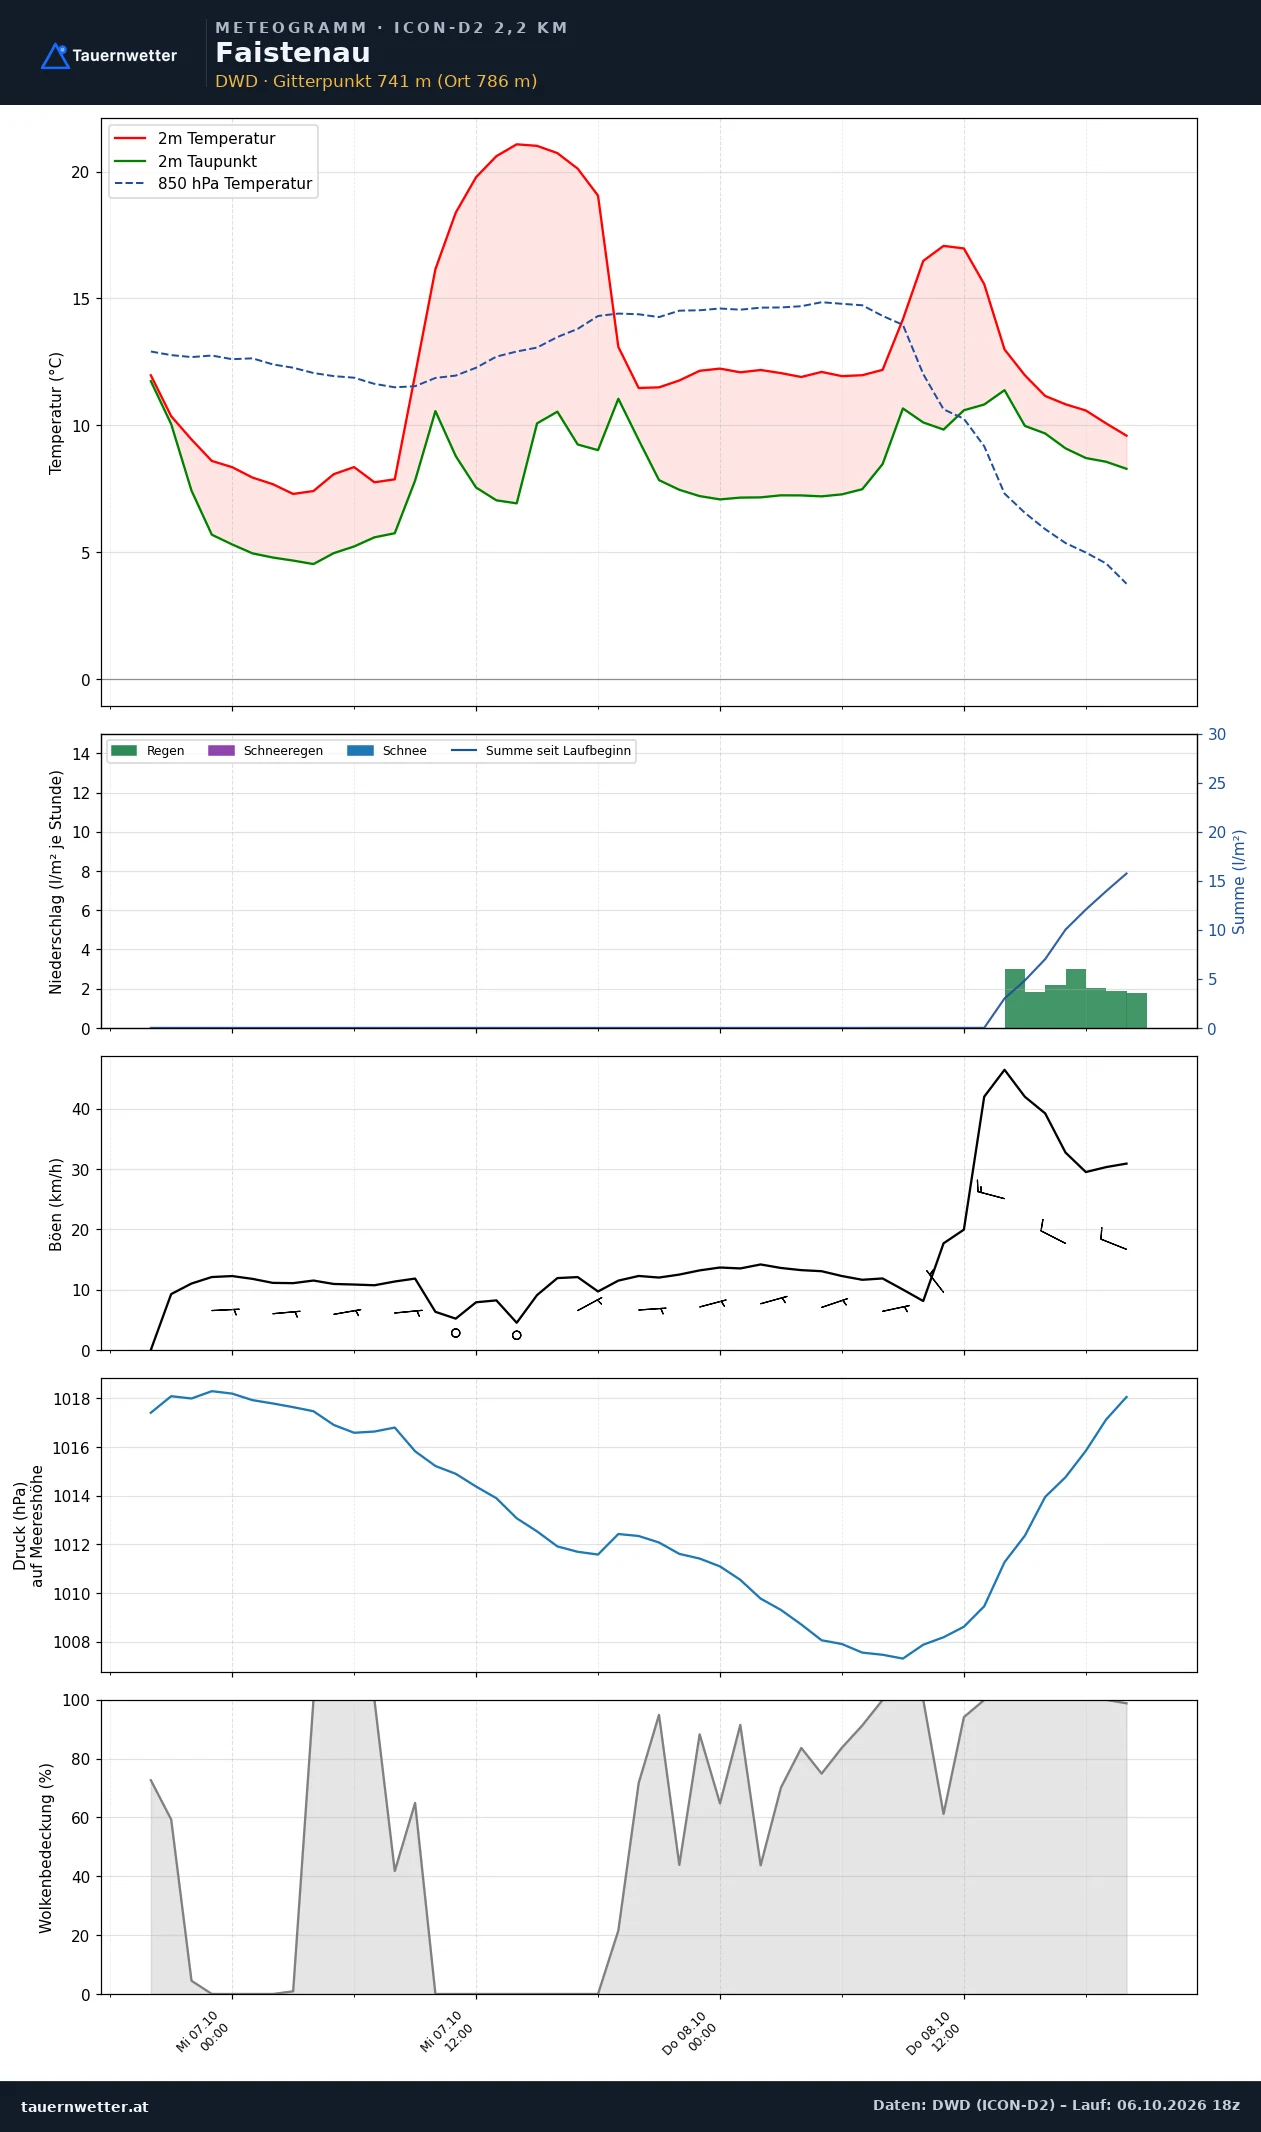The image size is (1261, 2132).
Task: Click the Daten: DWD (ICON-D2) Lauf footer text
Action: pyautogui.click(x=1056, y=2105)
